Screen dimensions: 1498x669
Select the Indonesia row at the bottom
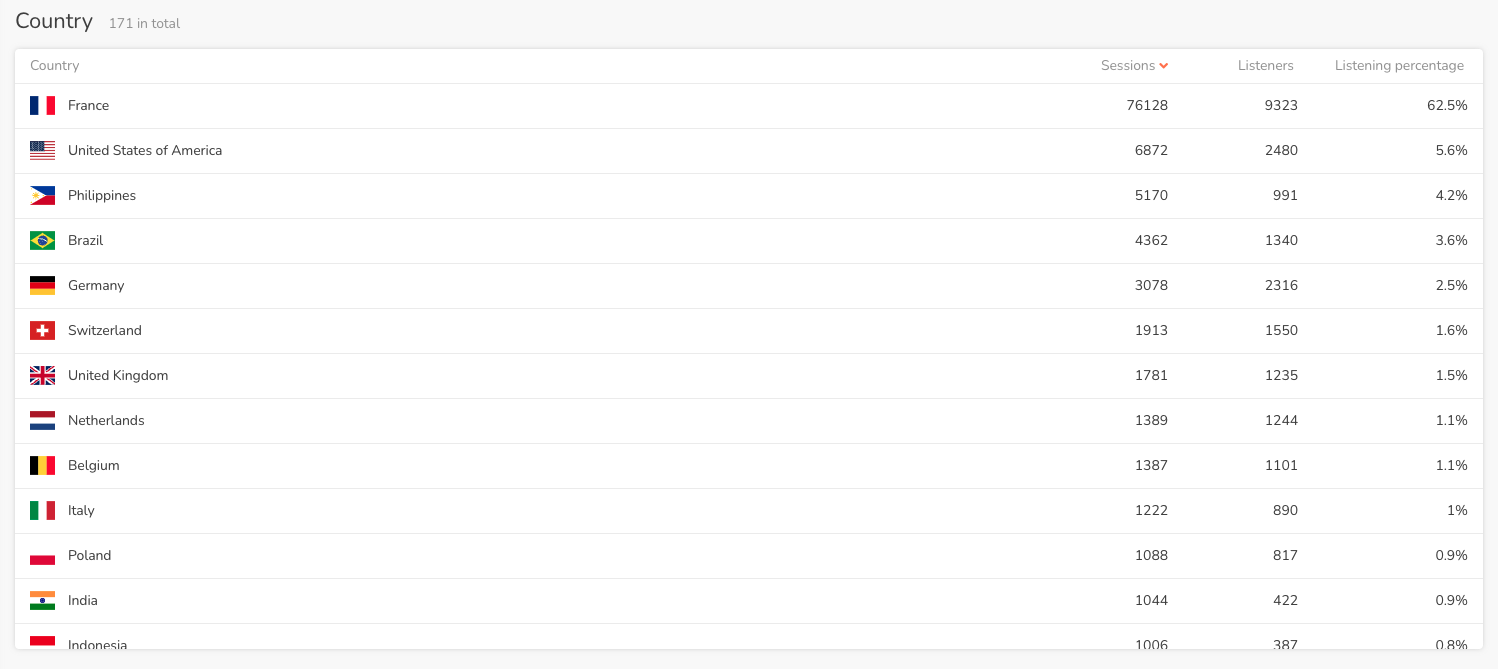coord(749,637)
